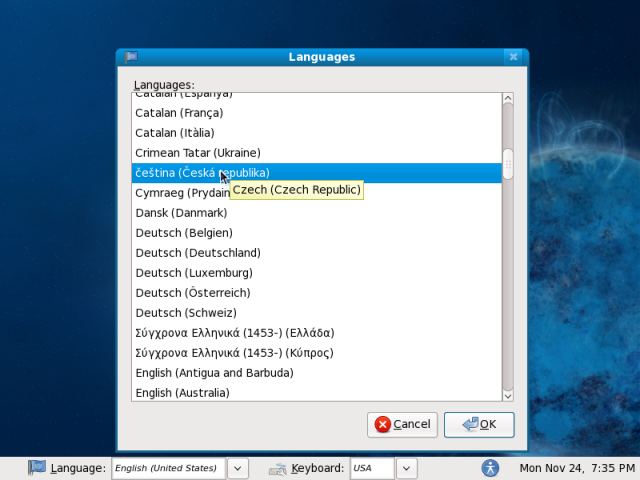This screenshot has width=640, height=480.
Task: Close the Languages dialog window
Action: pos(513,57)
